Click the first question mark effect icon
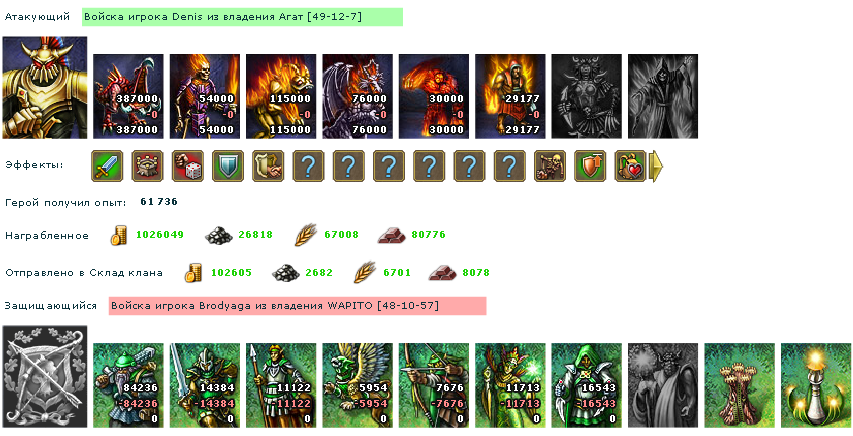The image size is (853, 436). tap(308, 166)
